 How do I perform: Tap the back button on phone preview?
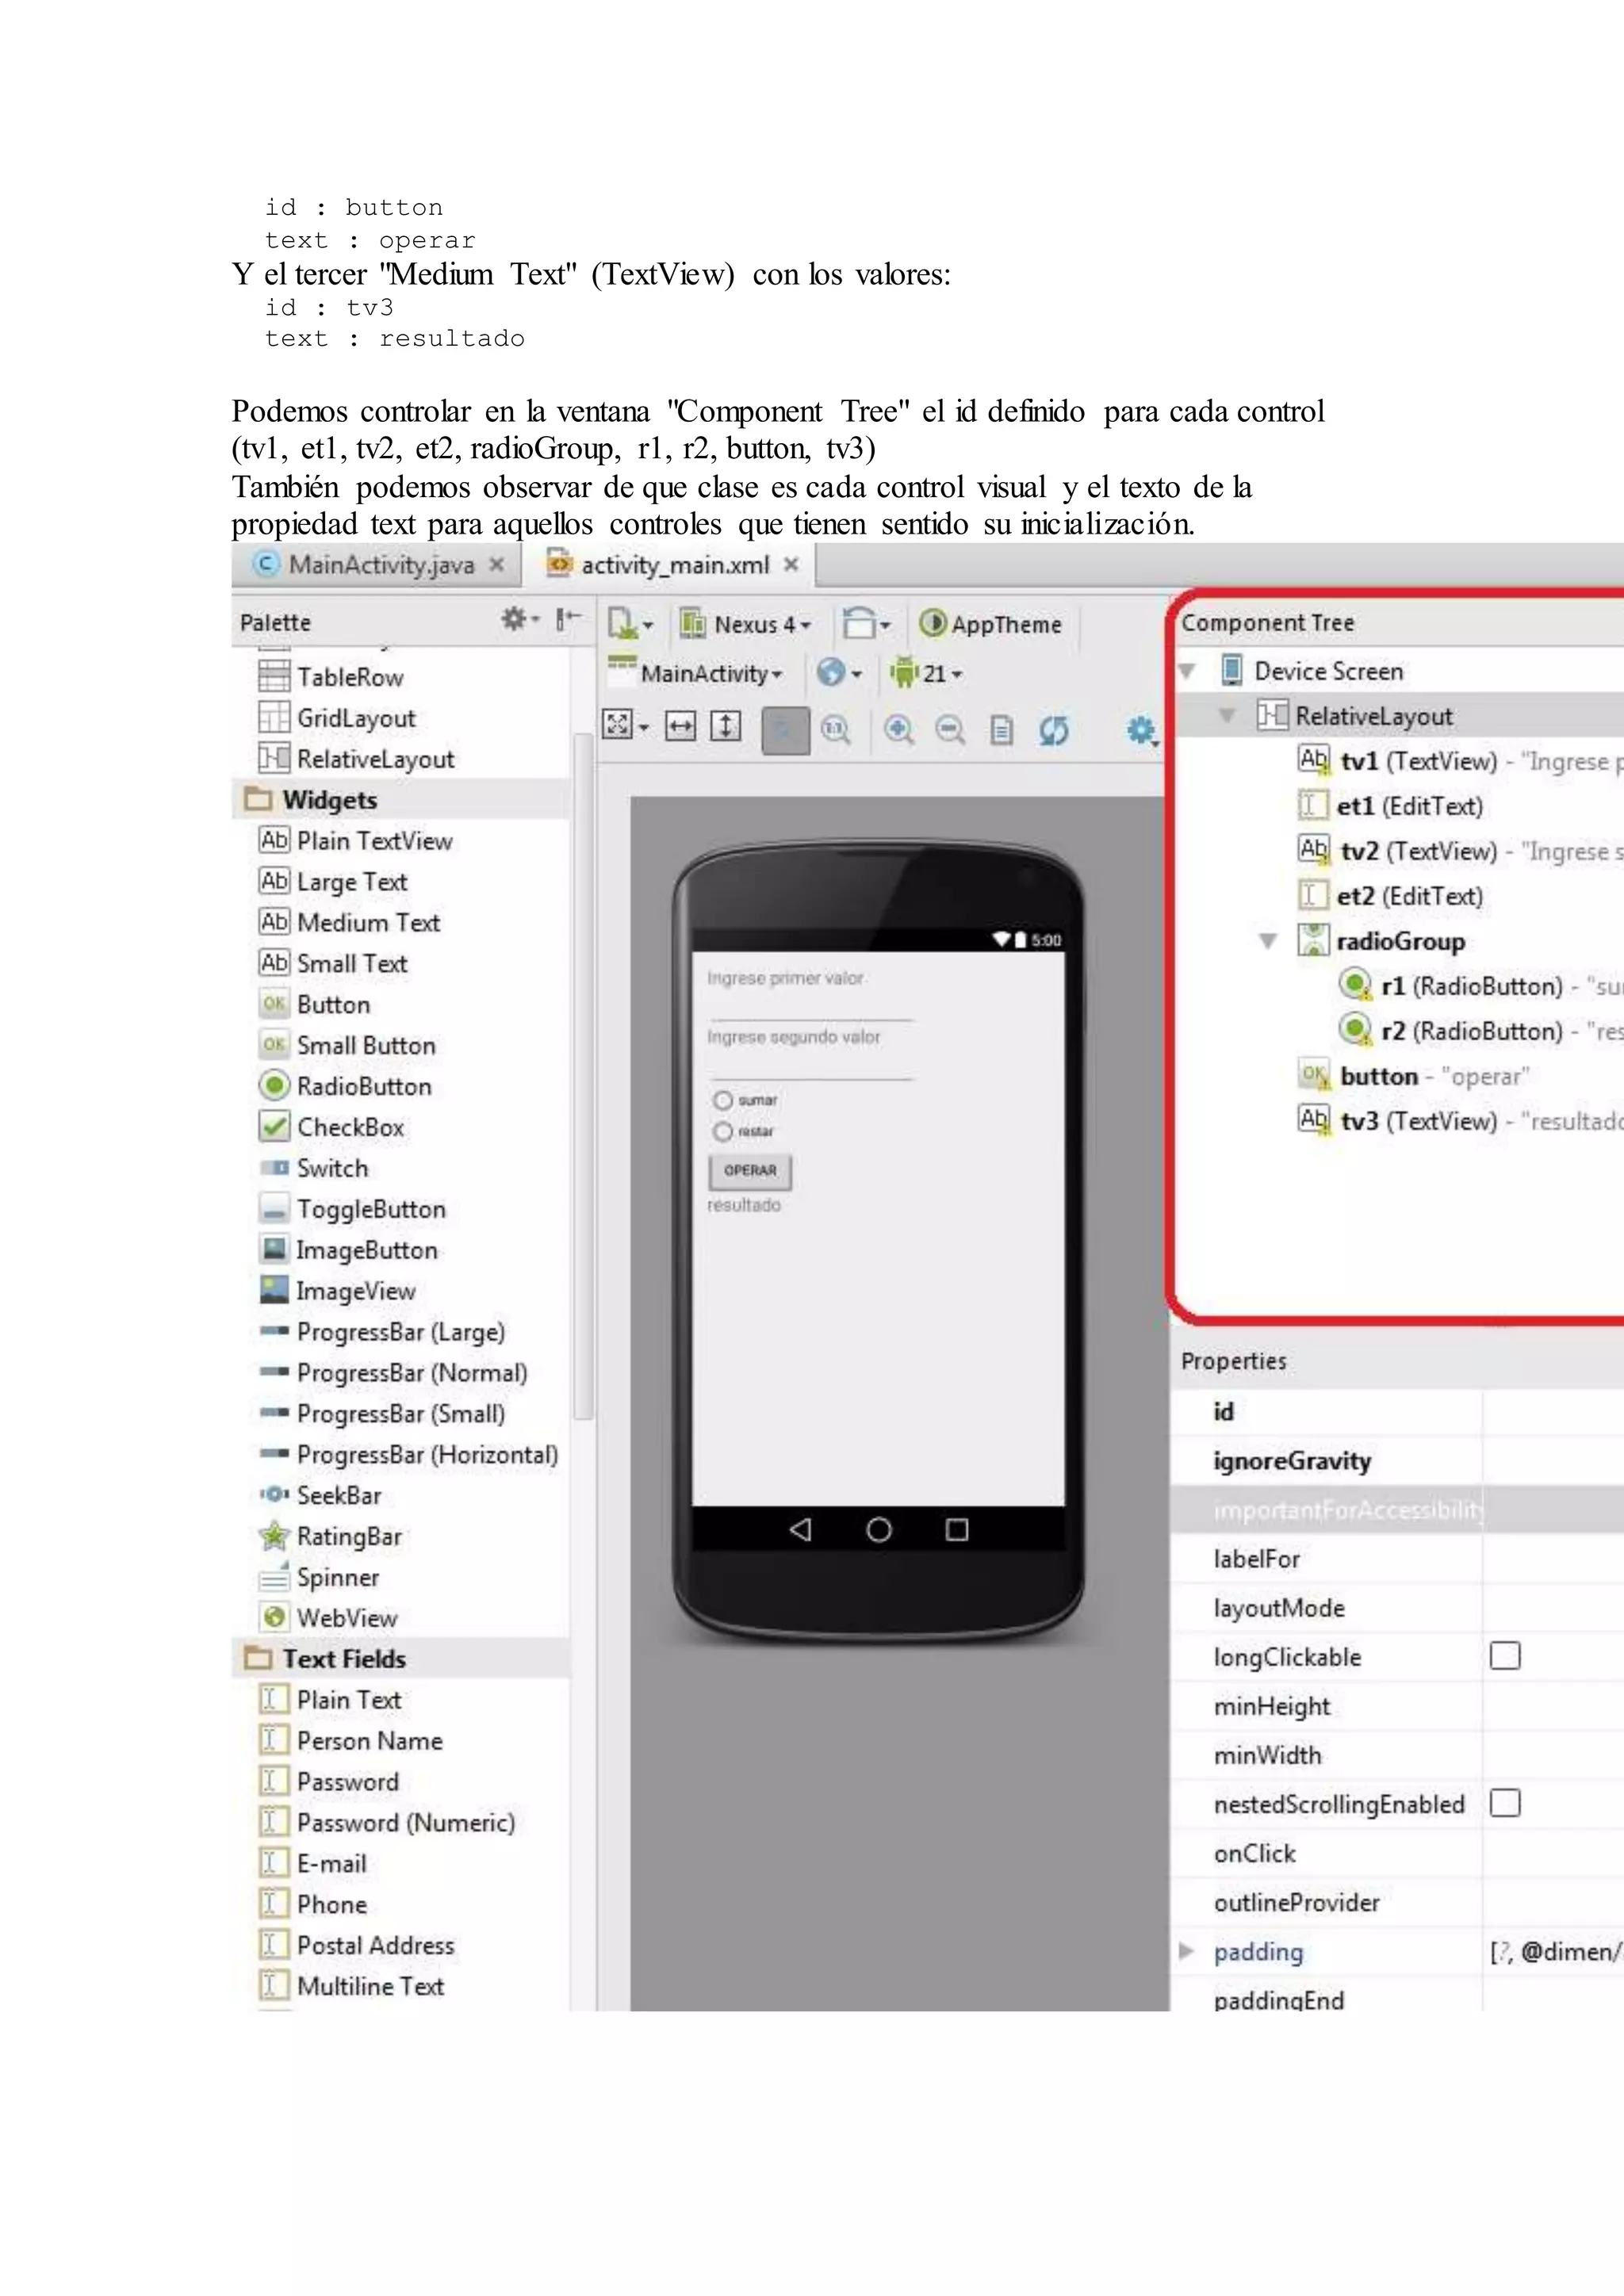point(800,1529)
